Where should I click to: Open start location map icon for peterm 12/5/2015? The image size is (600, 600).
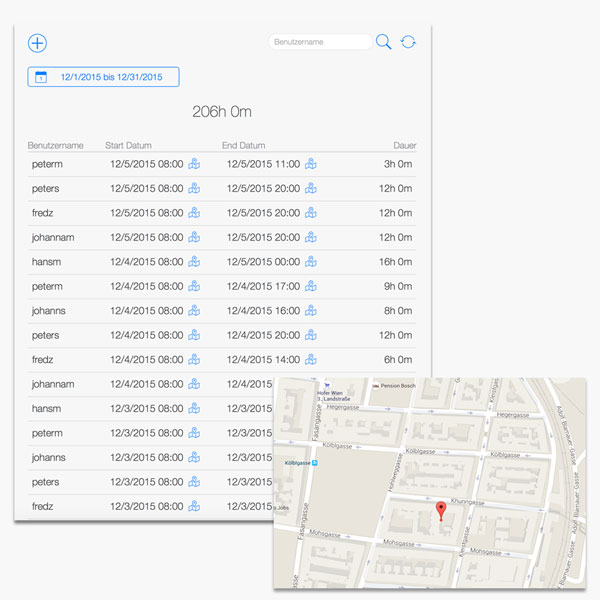click(x=194, y=164)
